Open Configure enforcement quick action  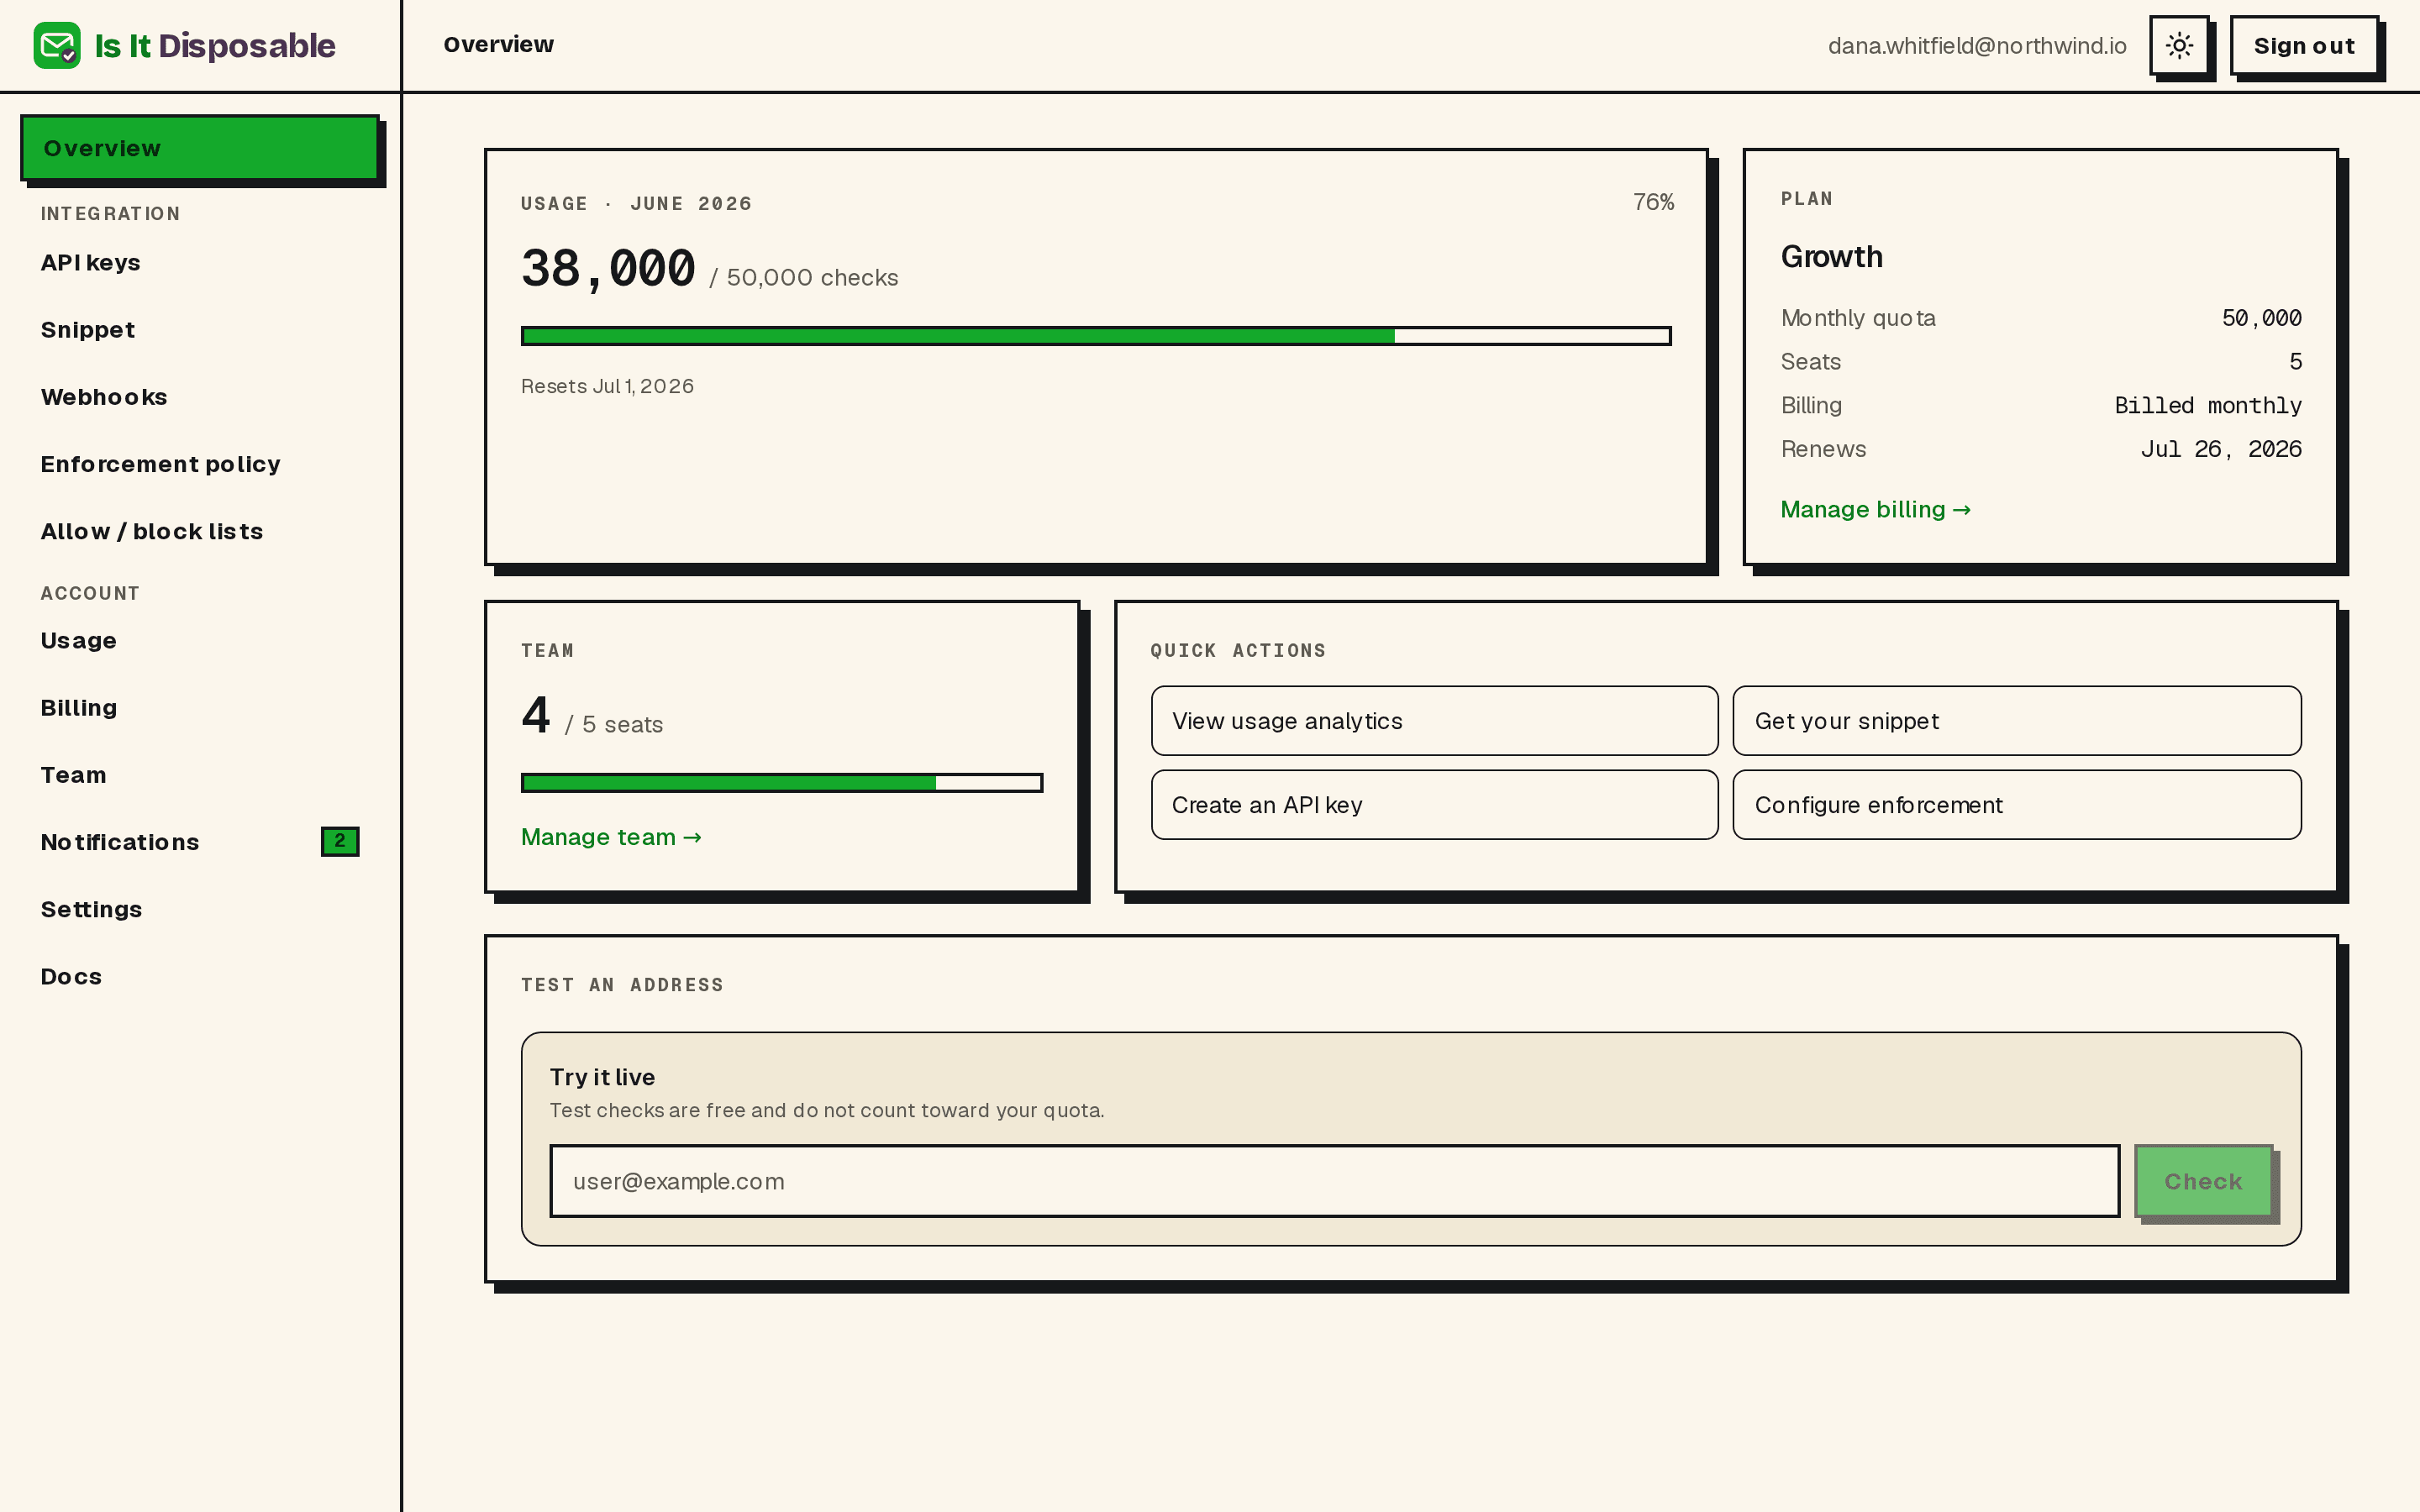pos(2016,805)
